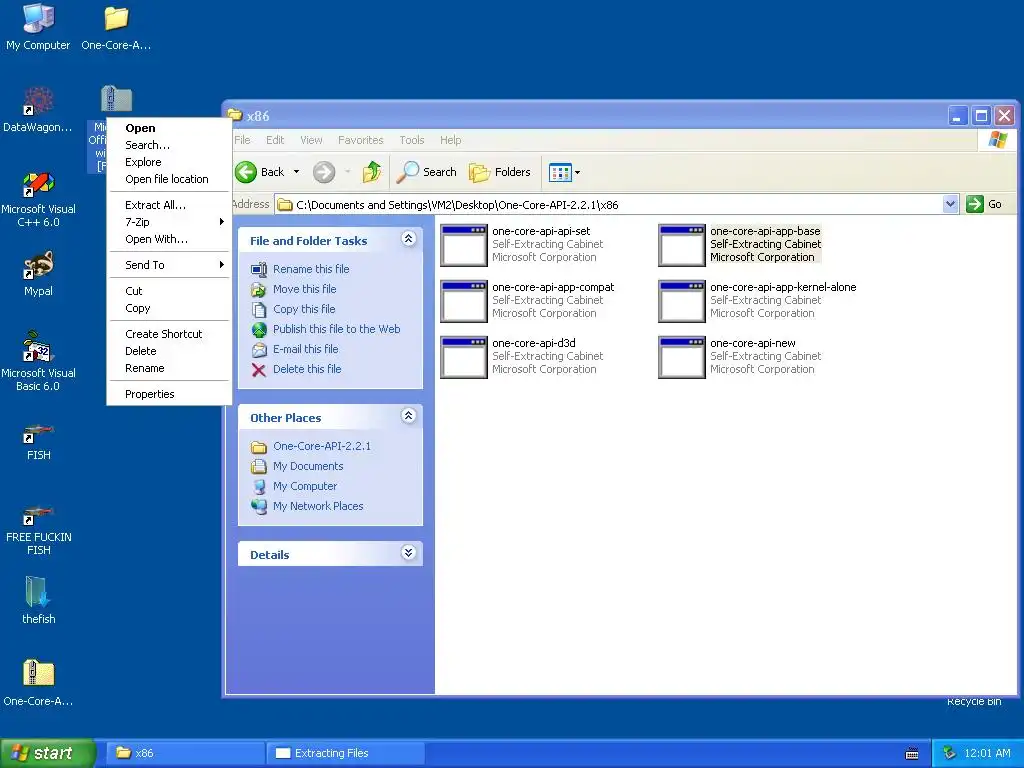1024x768 pixels.
Task: Click Rename this file link
Action: pyautogui.click(x=311, y=269)
